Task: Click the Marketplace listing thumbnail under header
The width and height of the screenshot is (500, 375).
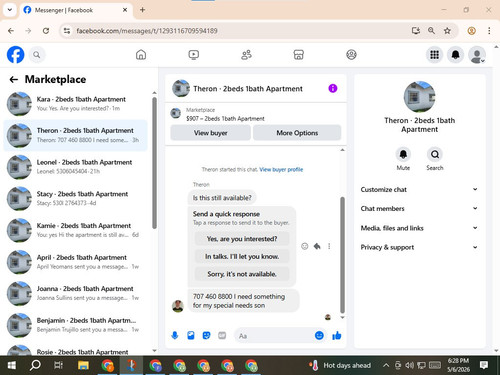Action: 176,113
